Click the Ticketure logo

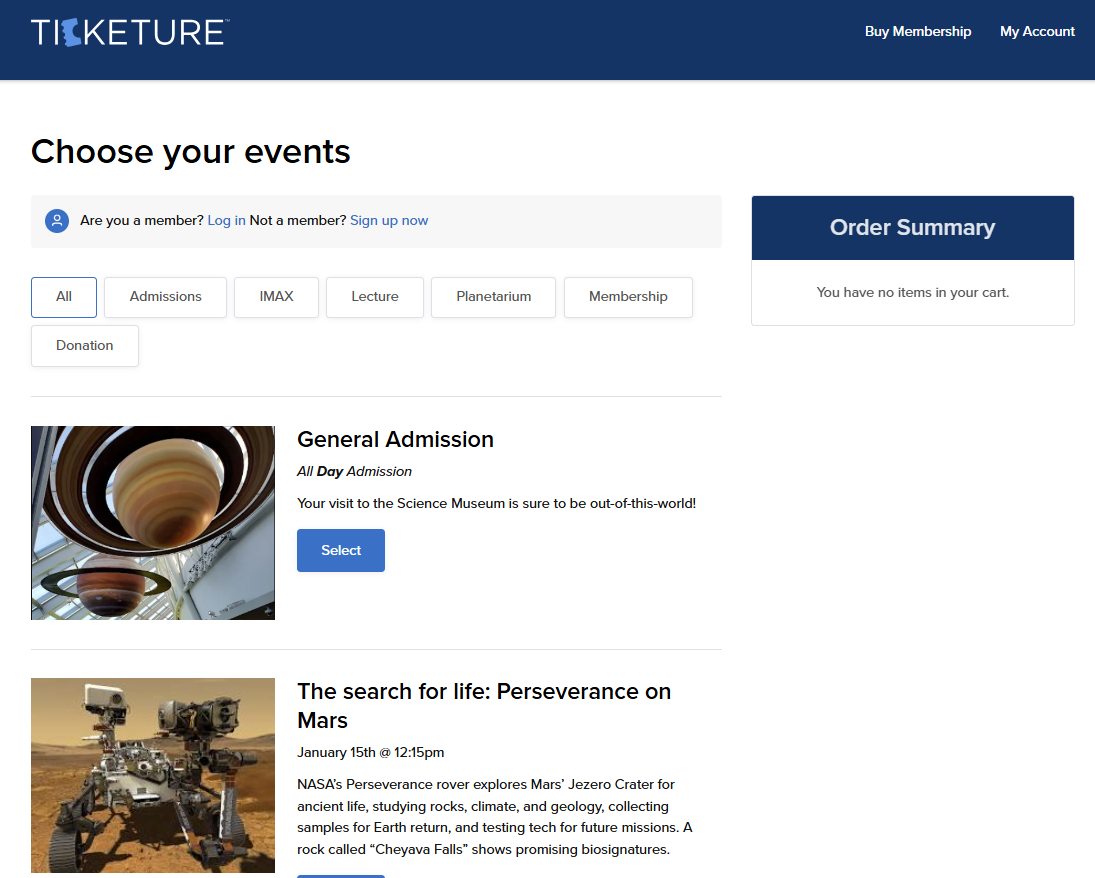pyautogui.click(x=129, y=32)
